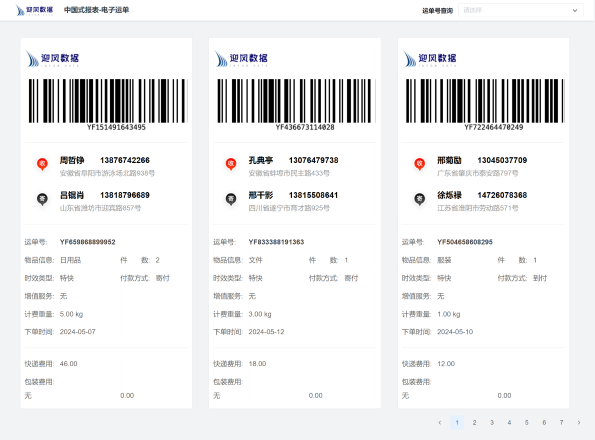The image size is (595, 440).
Task: Click the 迎风数据 logo in the header
Action: point(35,10)
